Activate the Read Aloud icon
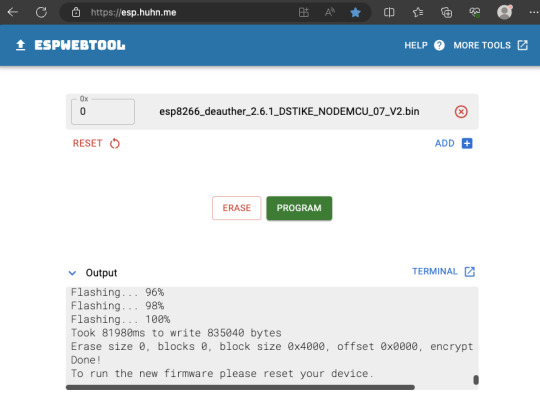The image size is (540, 399). [x=330, y=13]
